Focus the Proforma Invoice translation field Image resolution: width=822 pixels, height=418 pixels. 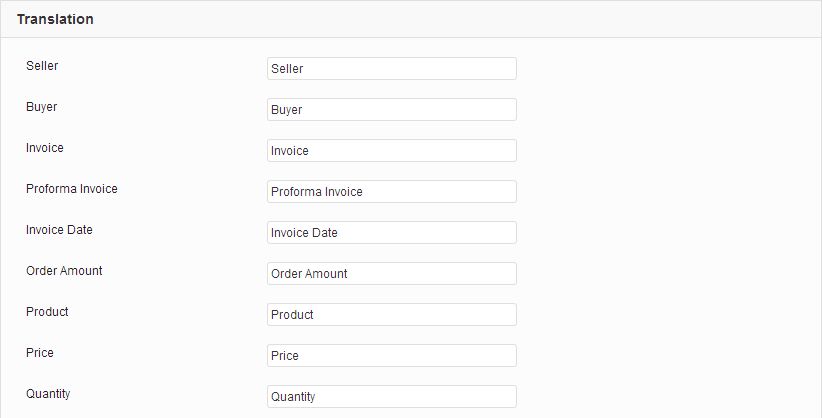click(392, 191)
